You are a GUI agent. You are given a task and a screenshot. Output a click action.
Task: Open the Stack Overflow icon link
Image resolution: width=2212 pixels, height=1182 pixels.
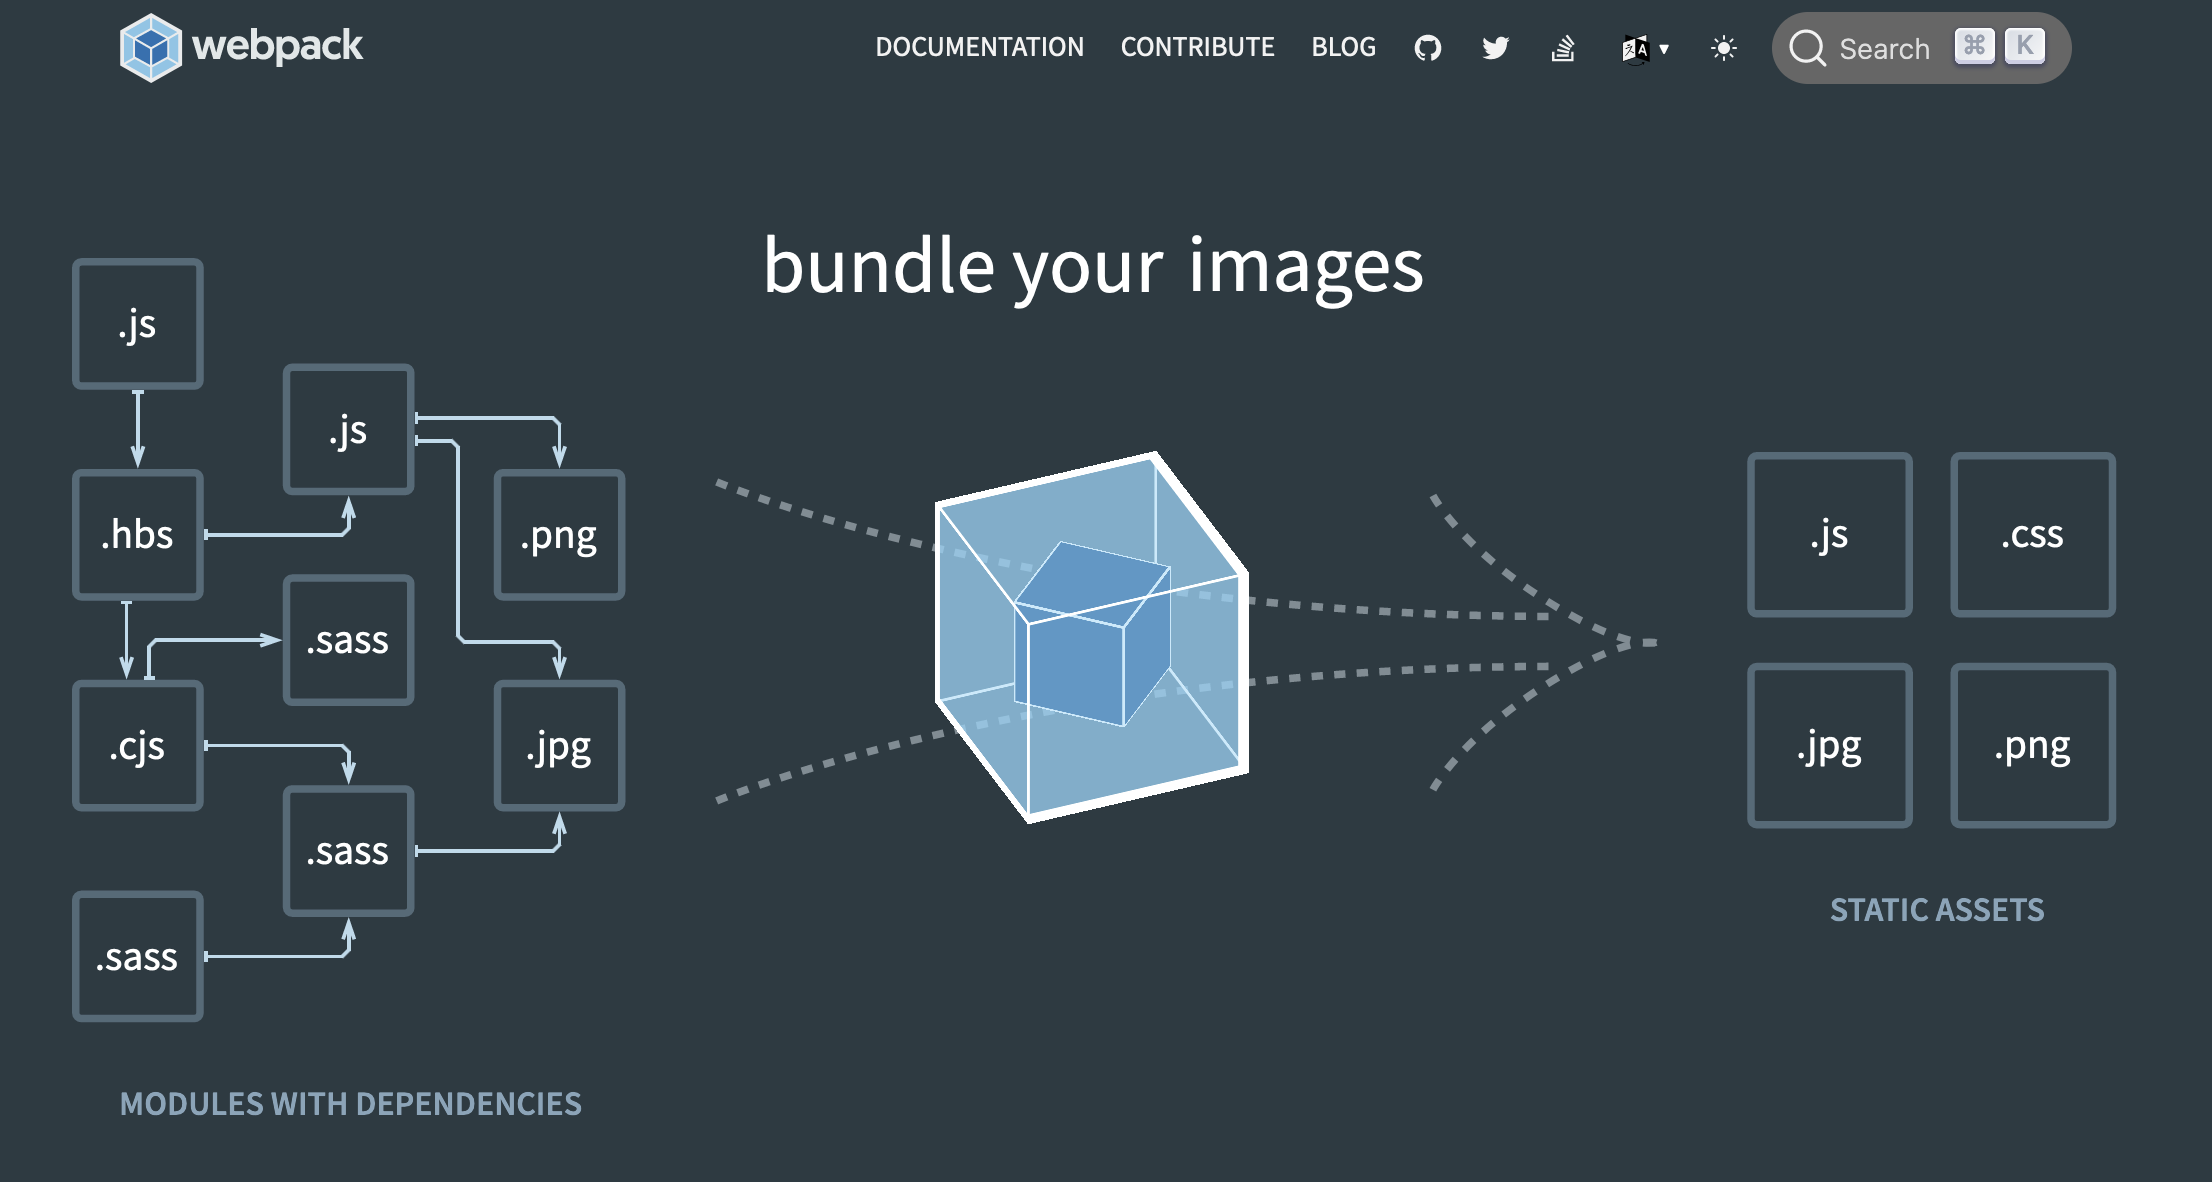(x=1562, y=48)
